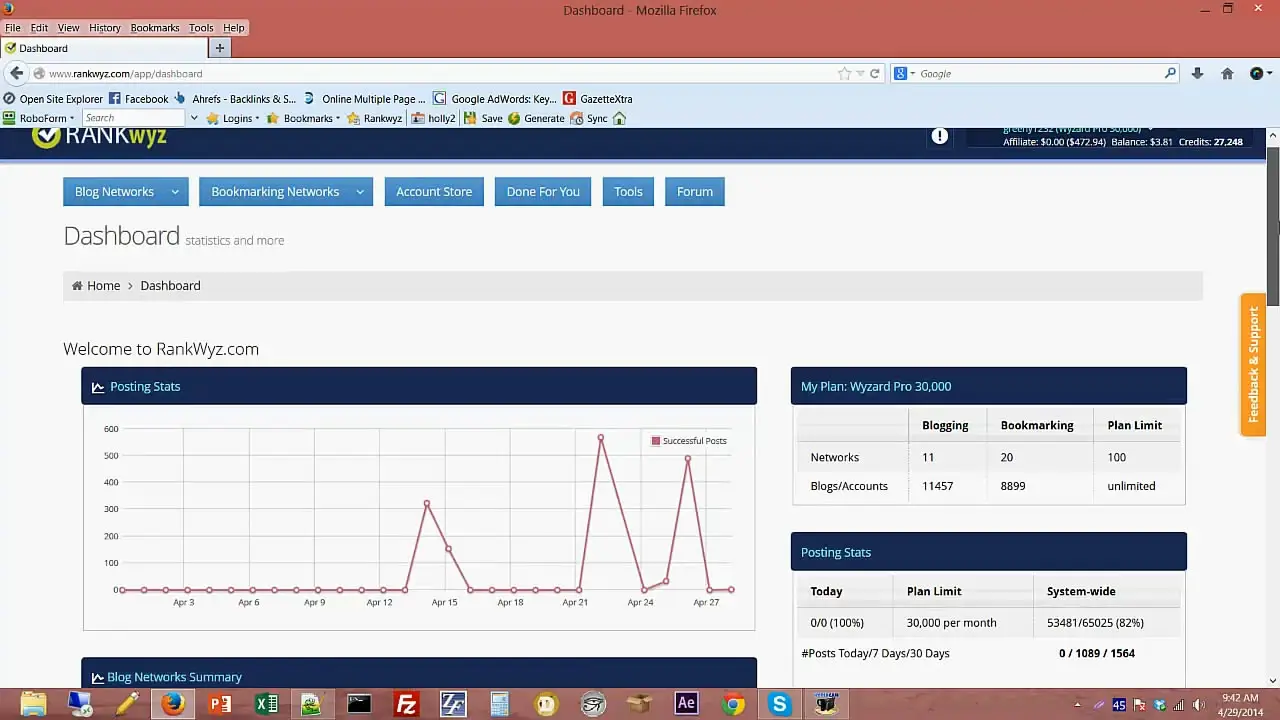Image resolution: width=1280 pixels, height=720 pixels.
Task: Open the Tools menu in menu bar
Action: coord(201,28)
